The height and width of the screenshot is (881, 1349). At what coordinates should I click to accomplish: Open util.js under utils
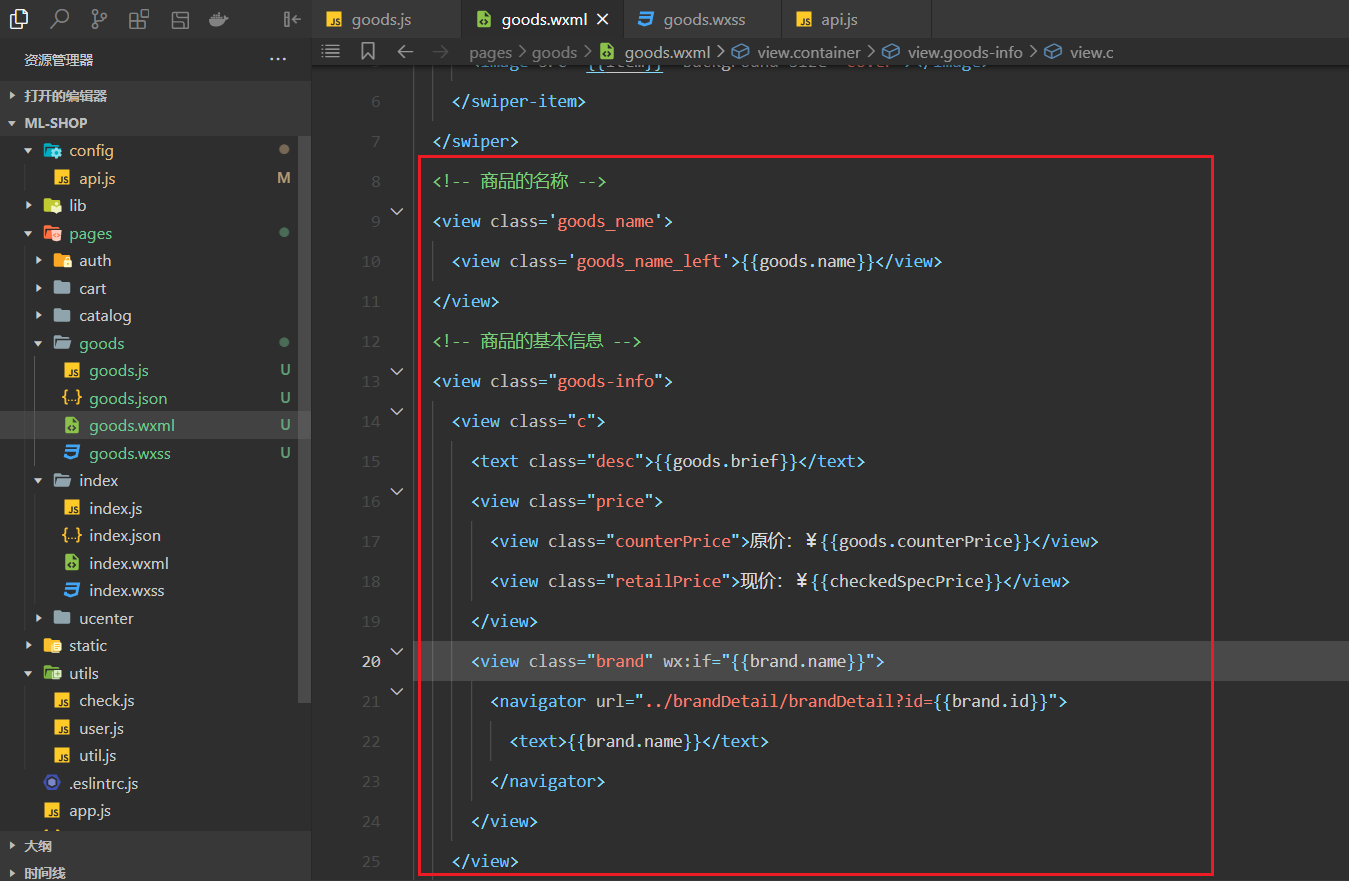tap(97, 756)
